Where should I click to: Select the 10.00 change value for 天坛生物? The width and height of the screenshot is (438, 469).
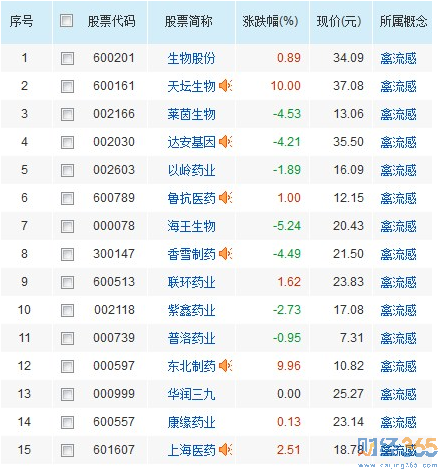[x=286, y=86]
